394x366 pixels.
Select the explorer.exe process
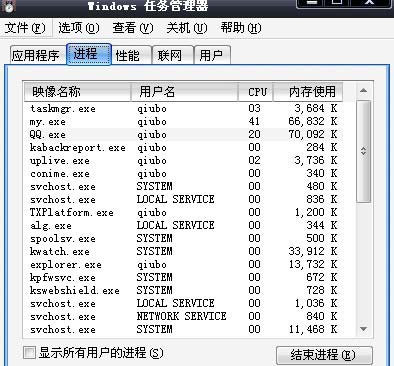click(183, 265)
